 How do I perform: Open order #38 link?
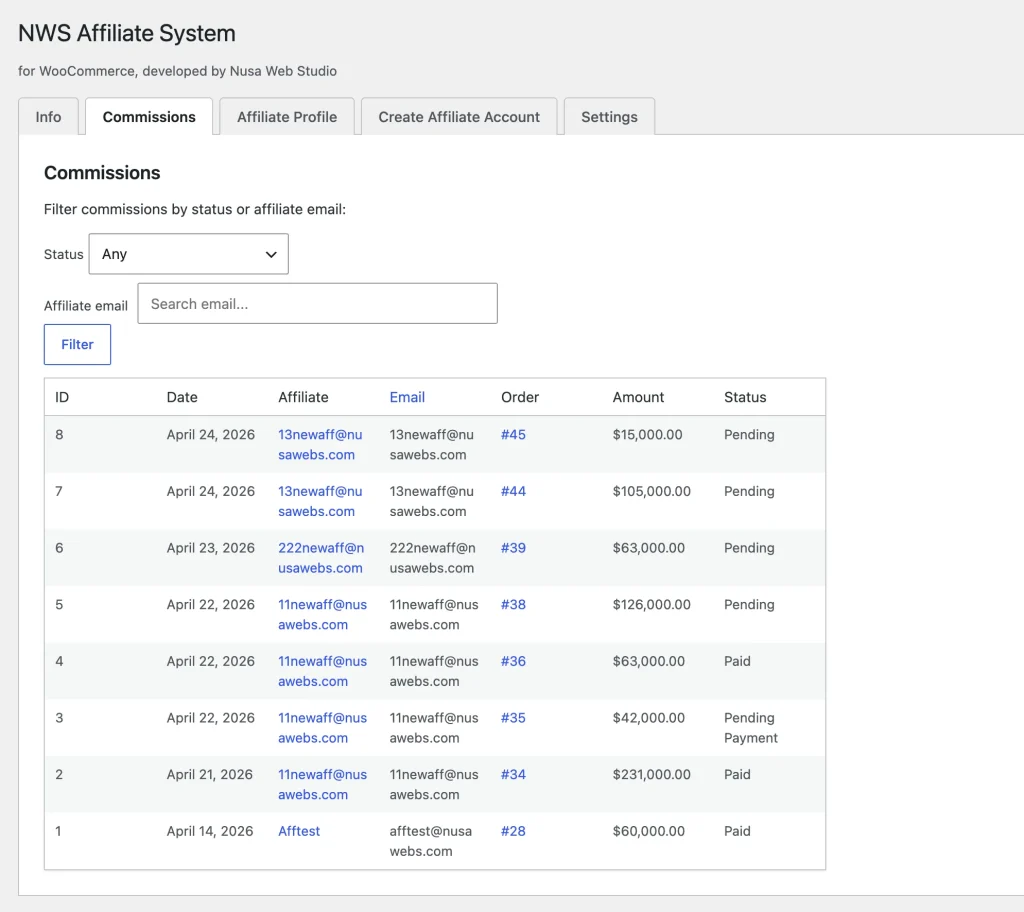(513, 605)
